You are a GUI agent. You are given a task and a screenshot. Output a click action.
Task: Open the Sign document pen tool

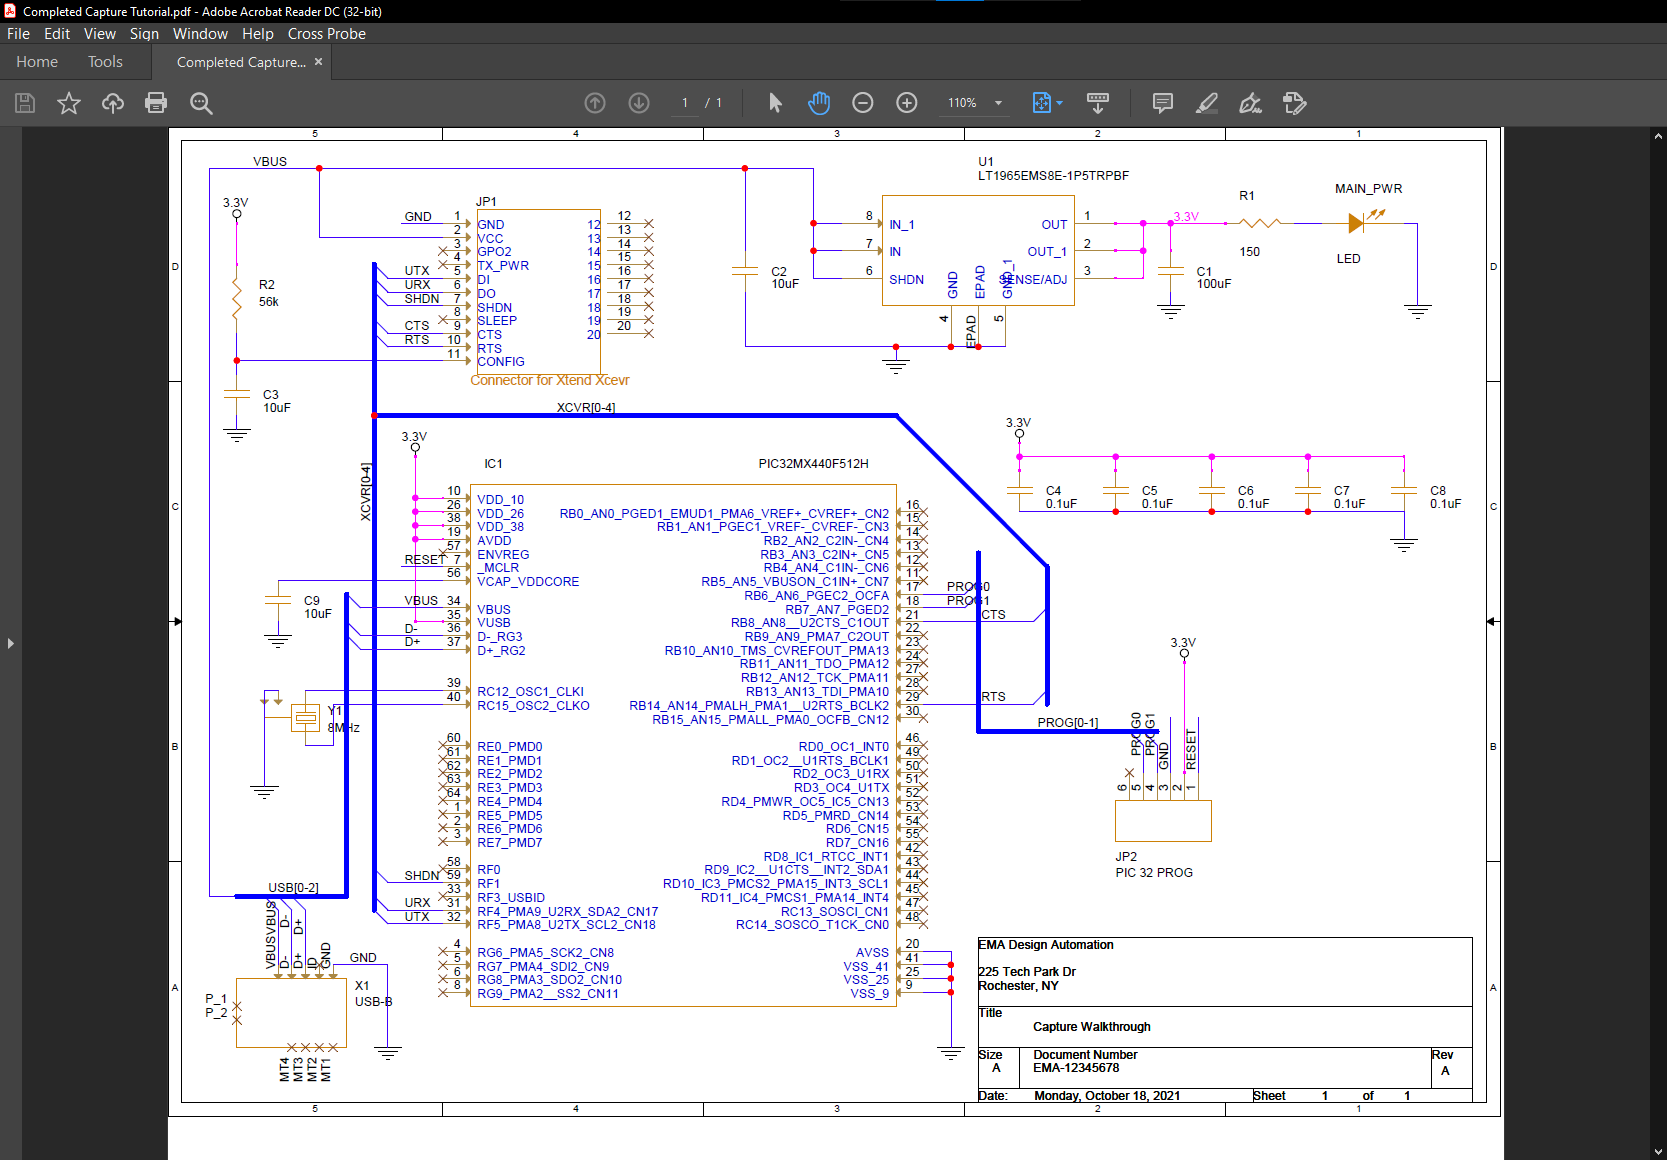point(1250,103)
